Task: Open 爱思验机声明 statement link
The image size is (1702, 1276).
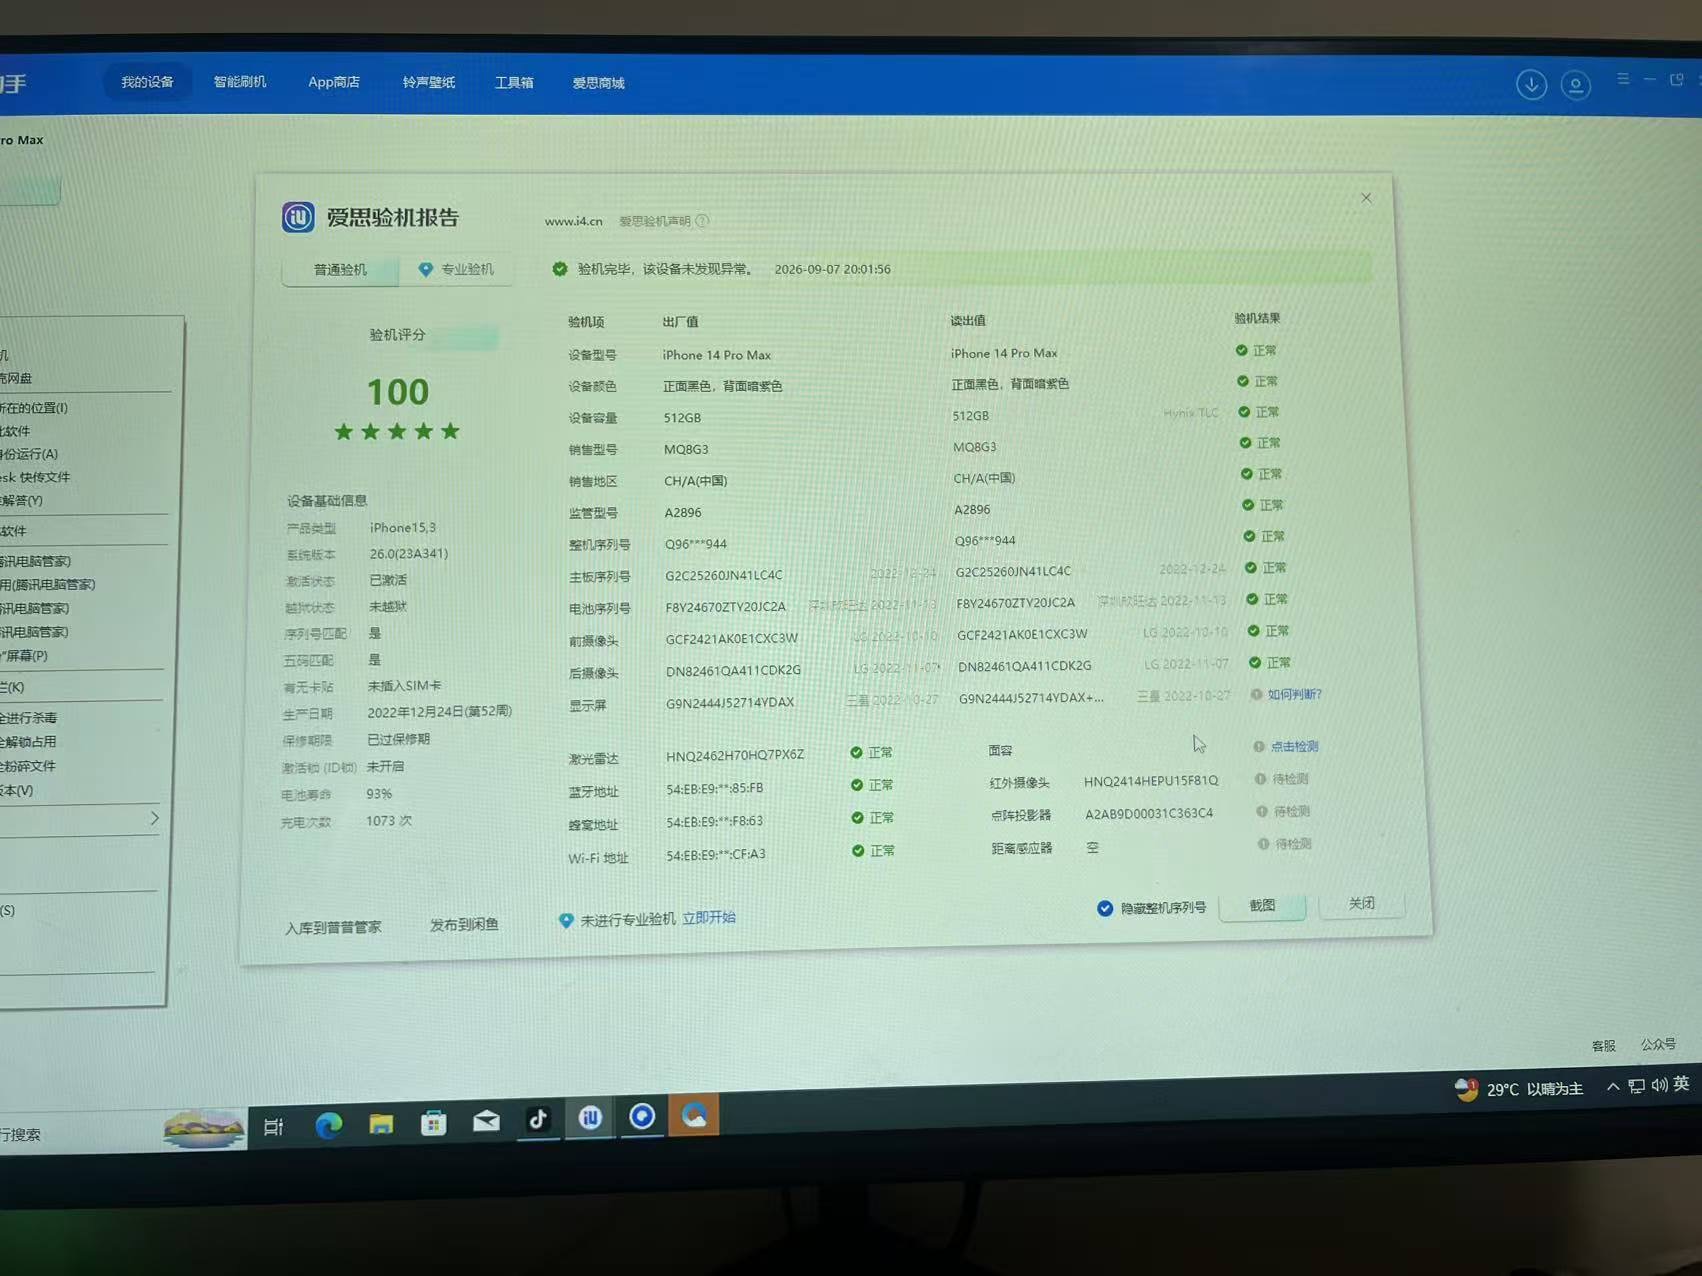Action: (x=655, y=221)
